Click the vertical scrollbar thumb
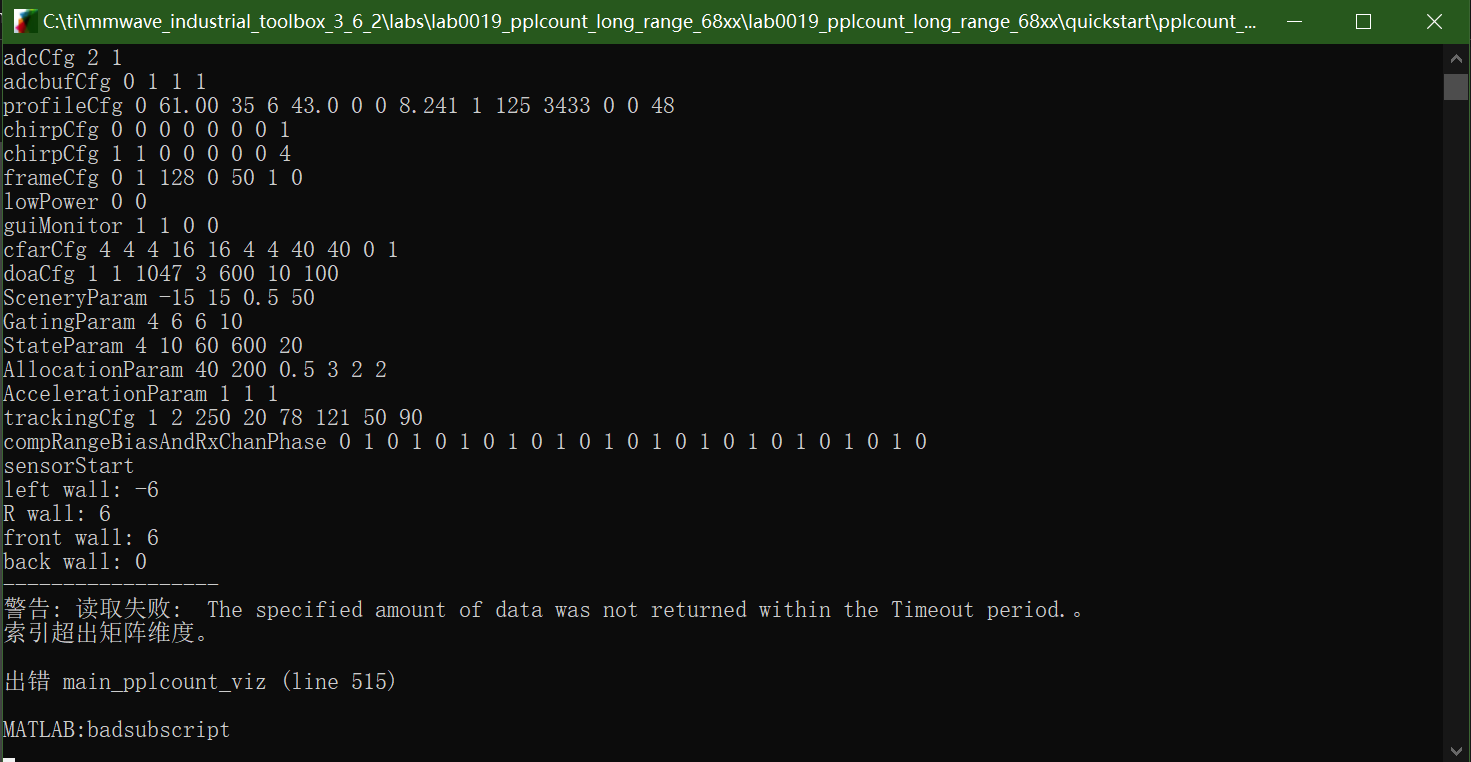This screenshot has width=1471, height=762. (x=1455, y=86)
